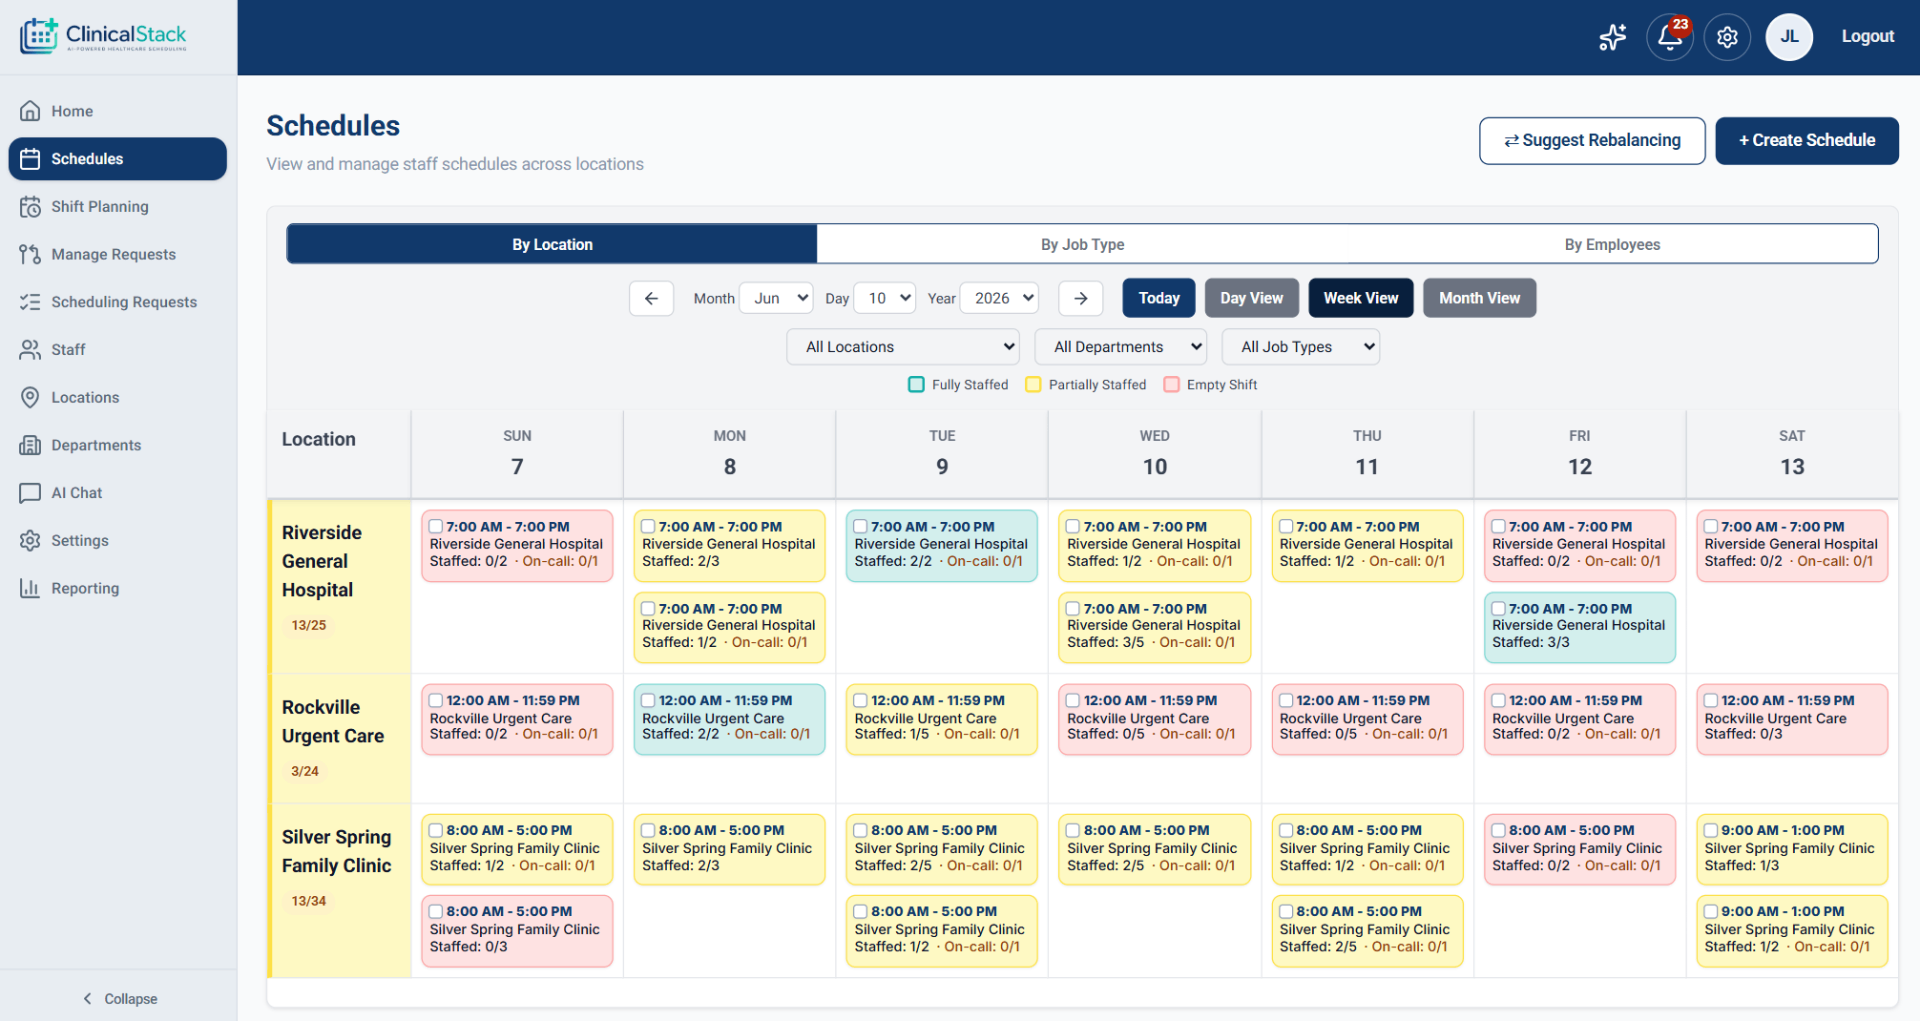Image resolution: width=1920 pixels, height=1021 pixels.
Task: Click the Riverside General Hospital row label
Action: (x=322, y=561)
